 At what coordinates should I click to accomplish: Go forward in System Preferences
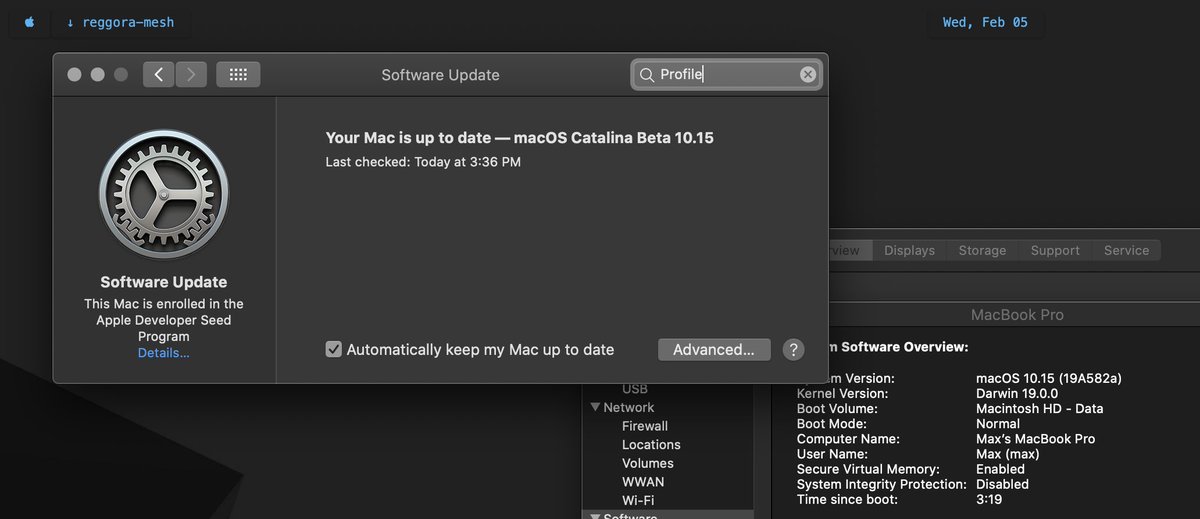pos(191,75)
